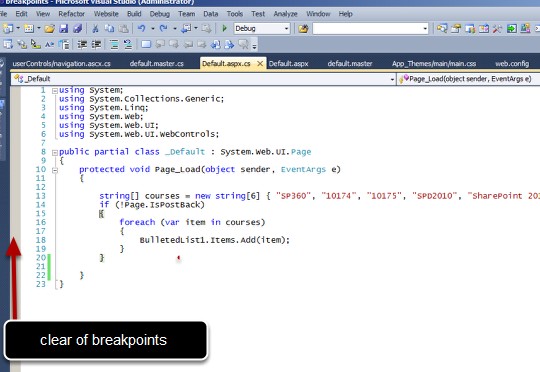540x372 pixels.
Task: Click the Undo arrow icon
Action: 142,28
